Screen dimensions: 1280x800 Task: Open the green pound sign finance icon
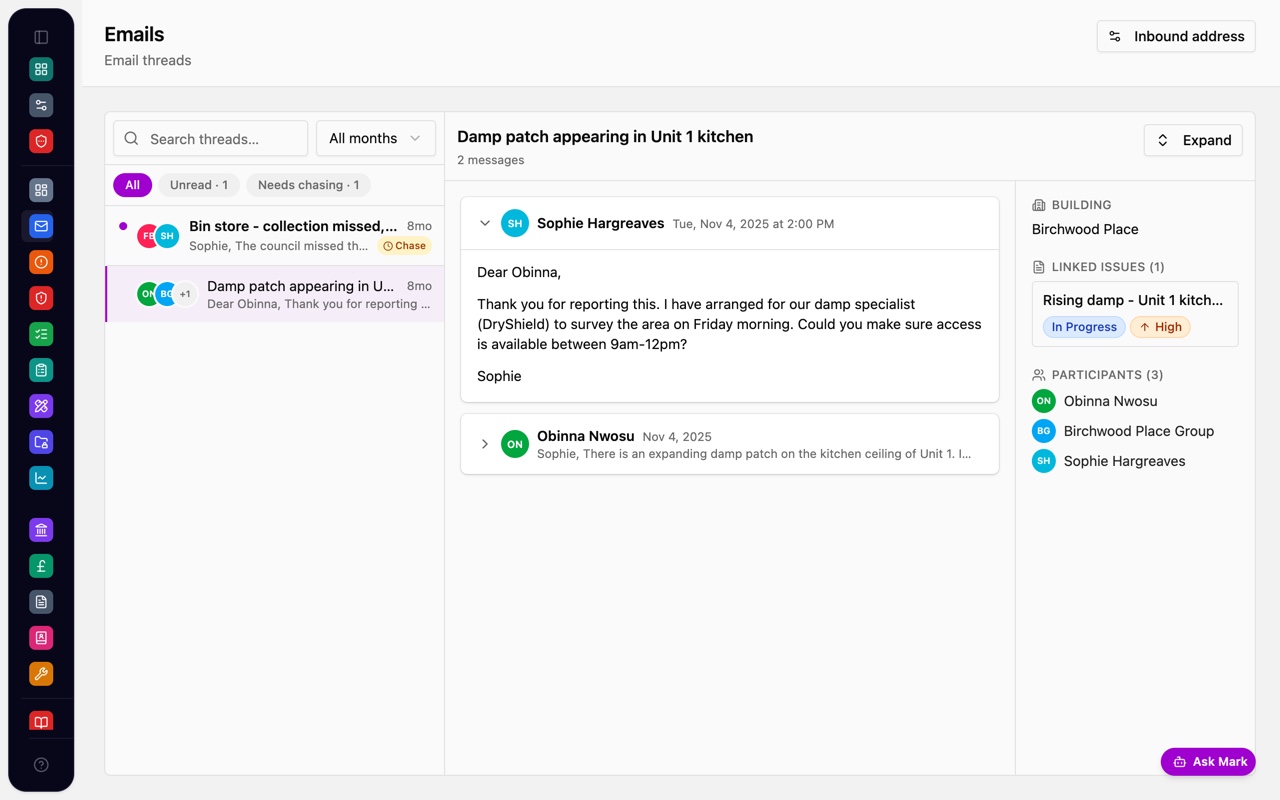41,566
